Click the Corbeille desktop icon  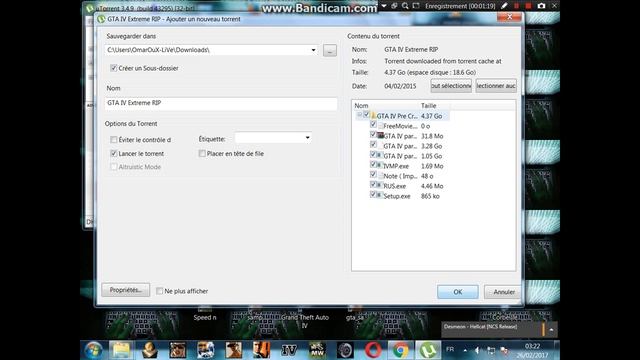(x=504, y=317)
